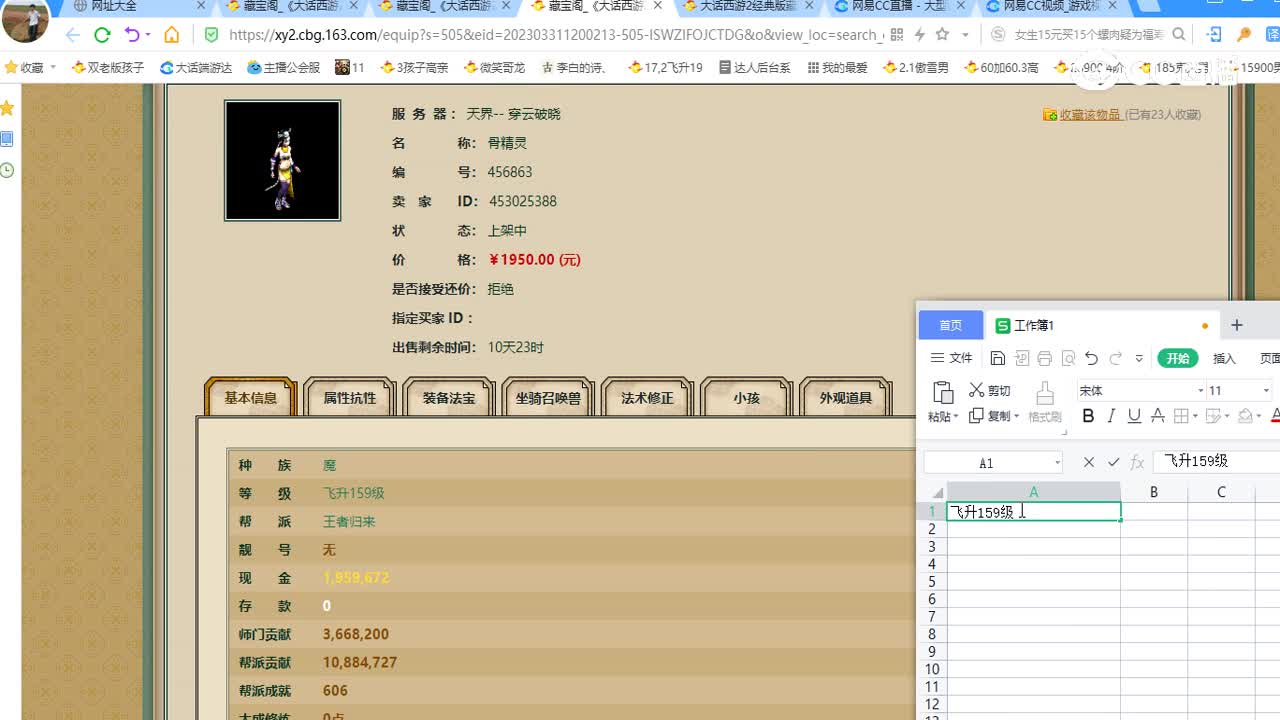Cut selection with 剪切 scissors button
The image size is (1280, 720).
coord(990,390)
